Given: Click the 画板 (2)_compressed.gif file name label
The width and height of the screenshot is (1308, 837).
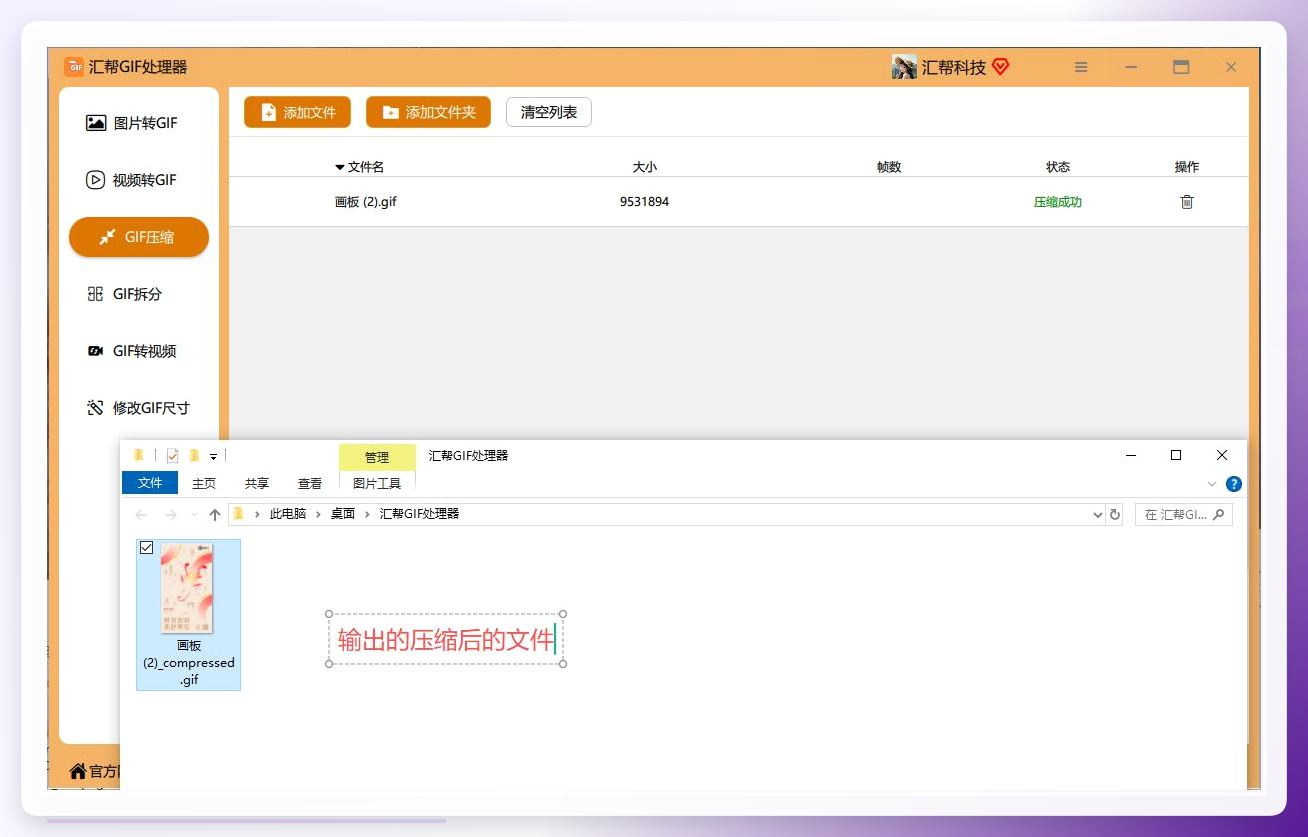Looking at the screenshot, I should pos(189,663).
